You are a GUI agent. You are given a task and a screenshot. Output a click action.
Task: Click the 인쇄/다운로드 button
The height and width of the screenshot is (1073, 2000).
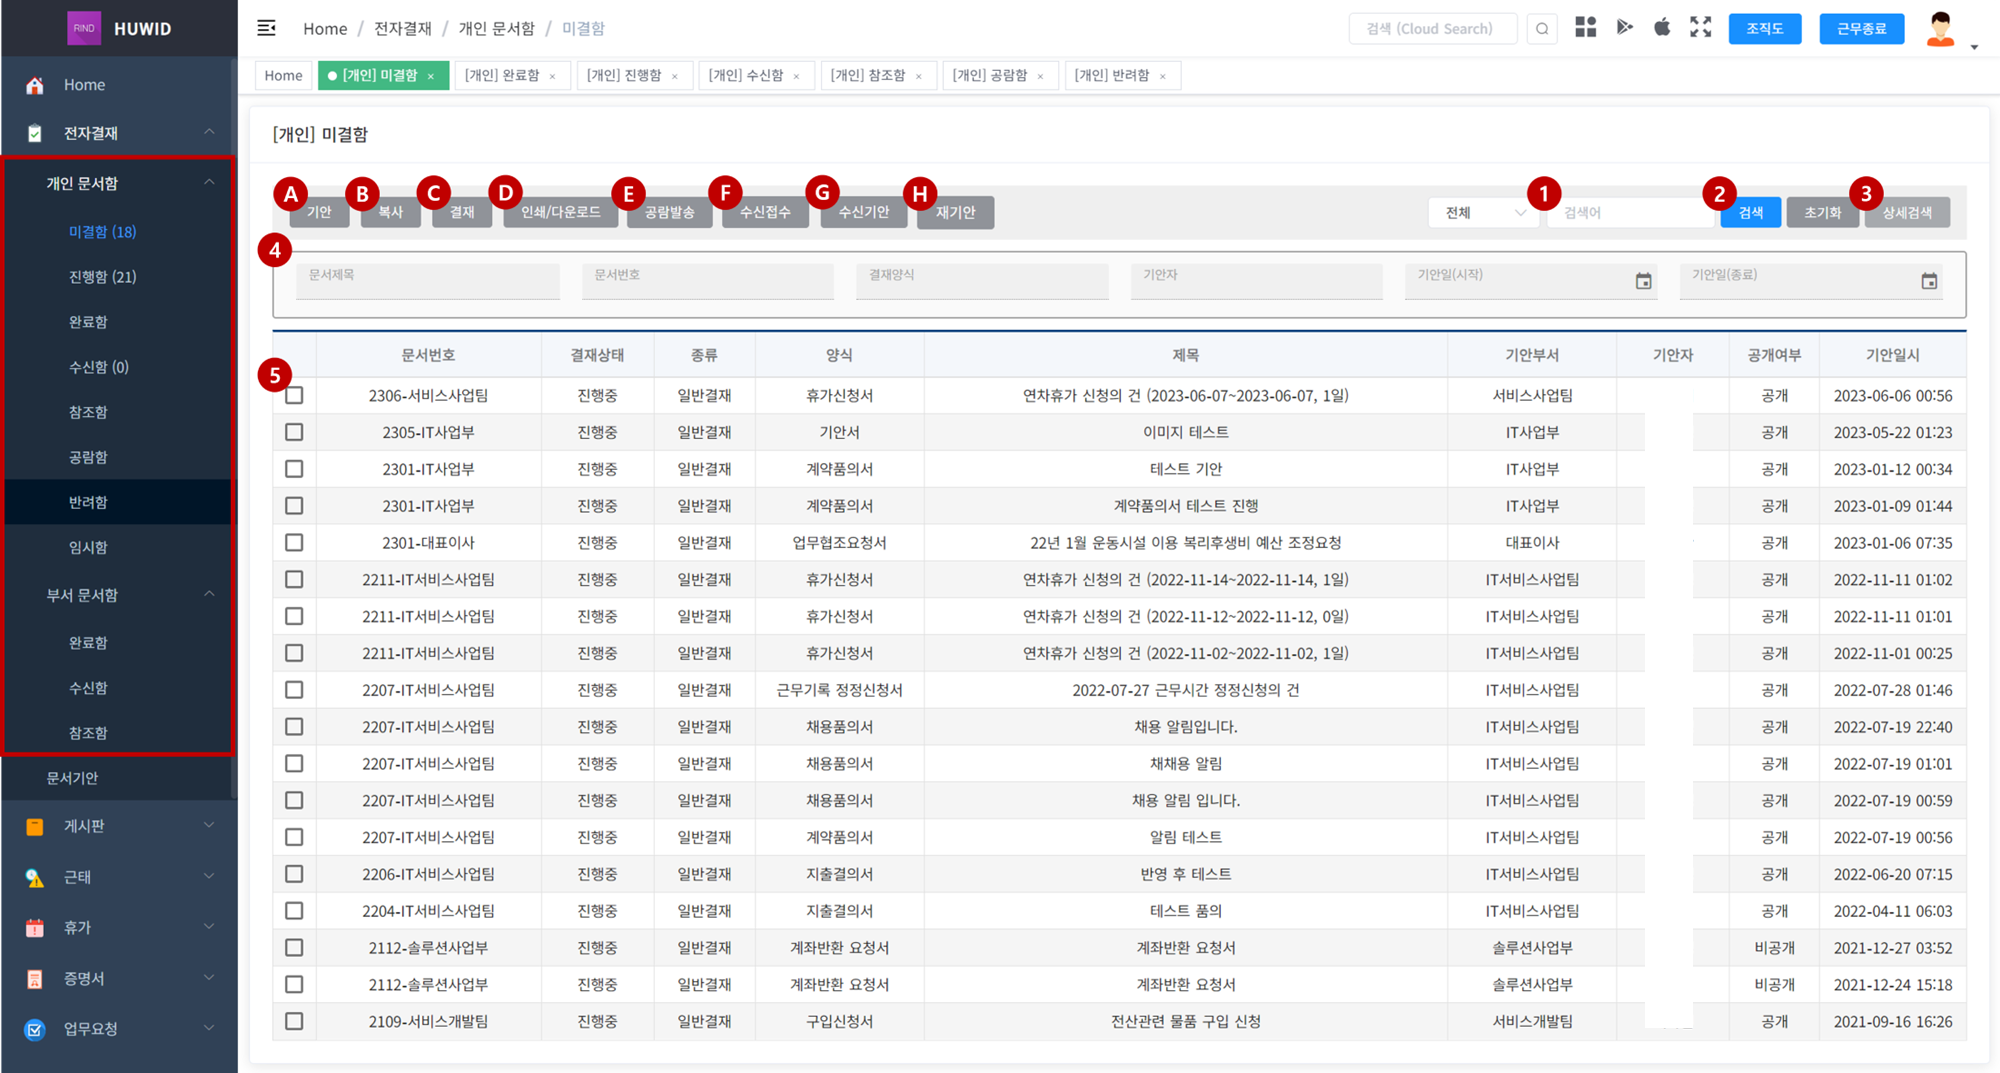[560, 213]
